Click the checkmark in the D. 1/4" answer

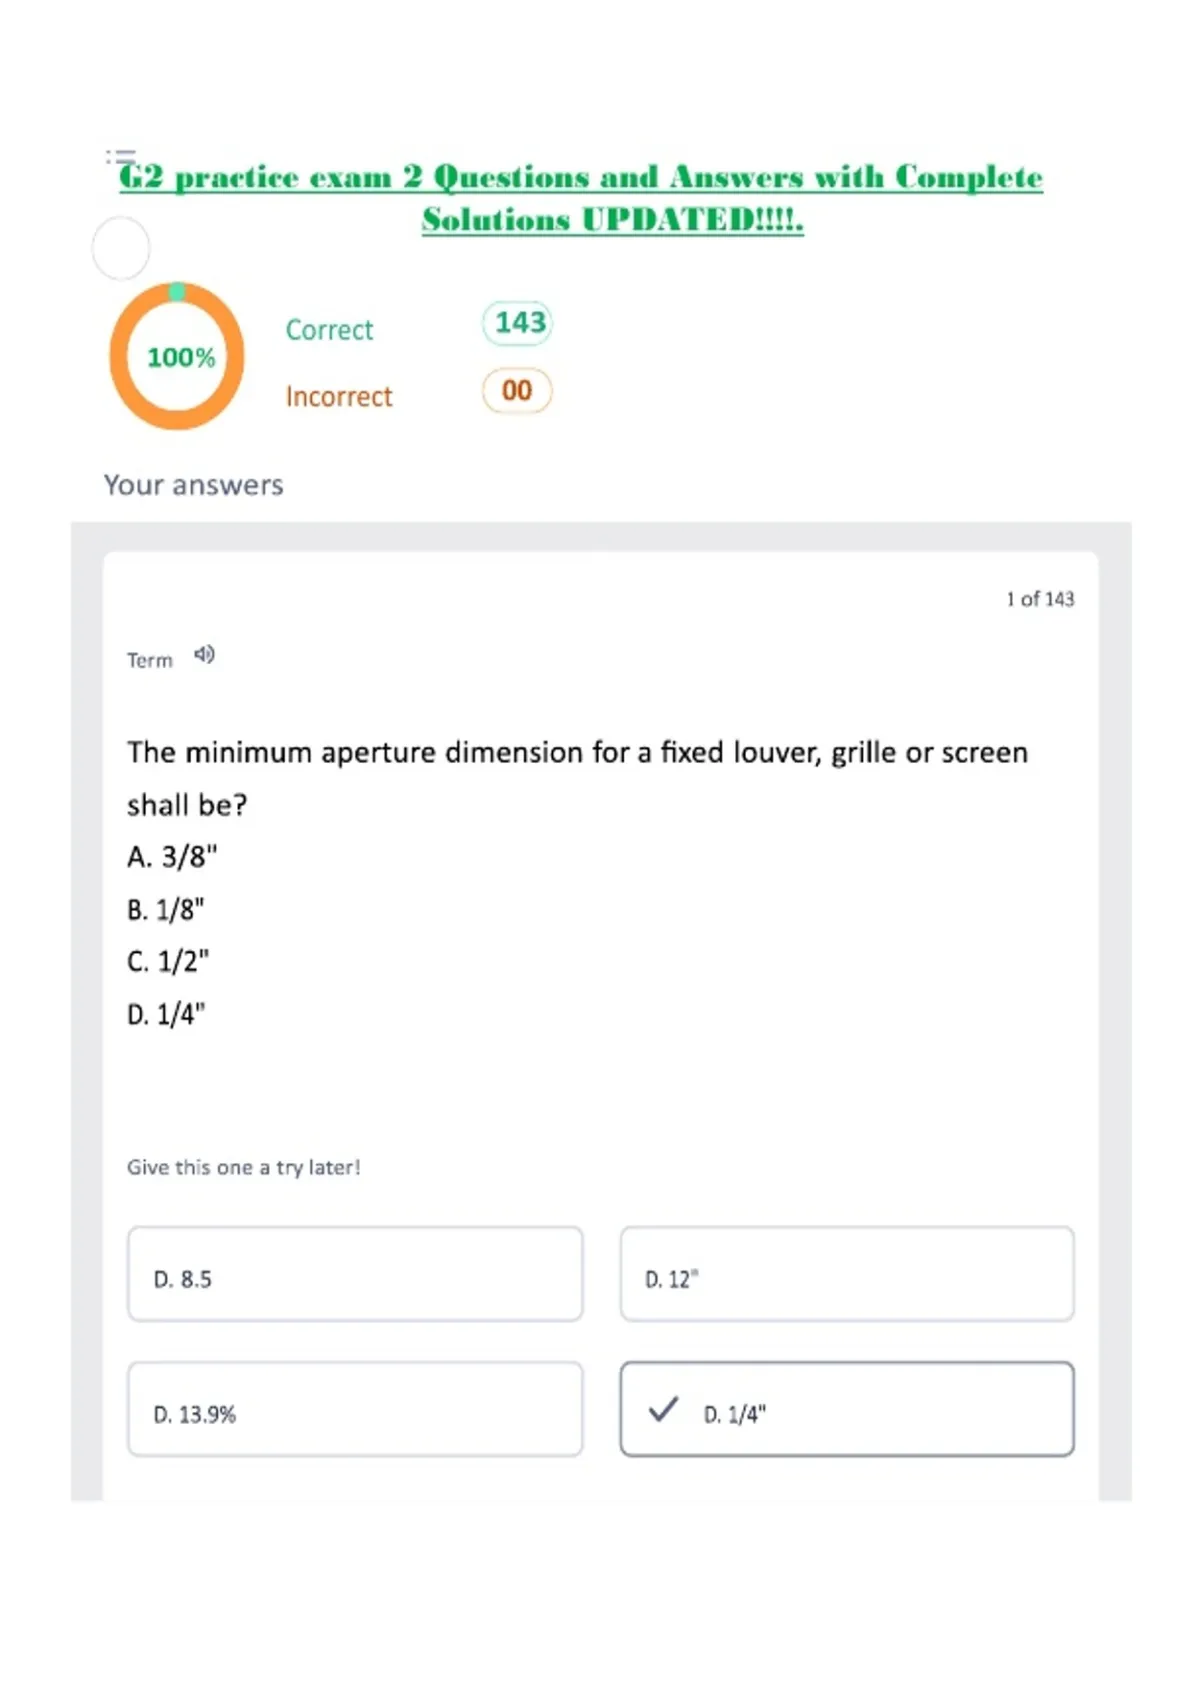coord(663,1409)
